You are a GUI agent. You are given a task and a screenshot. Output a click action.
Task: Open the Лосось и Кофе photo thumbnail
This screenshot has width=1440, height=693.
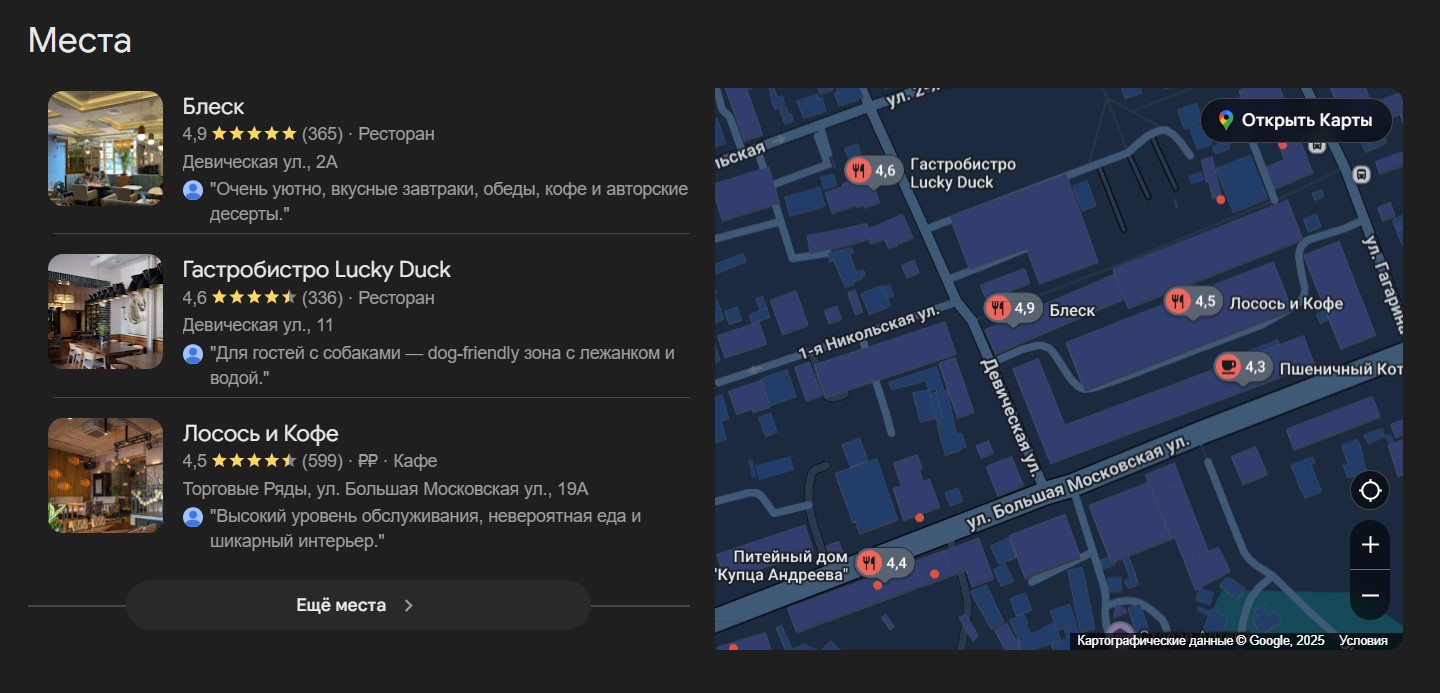pos(105,476)
